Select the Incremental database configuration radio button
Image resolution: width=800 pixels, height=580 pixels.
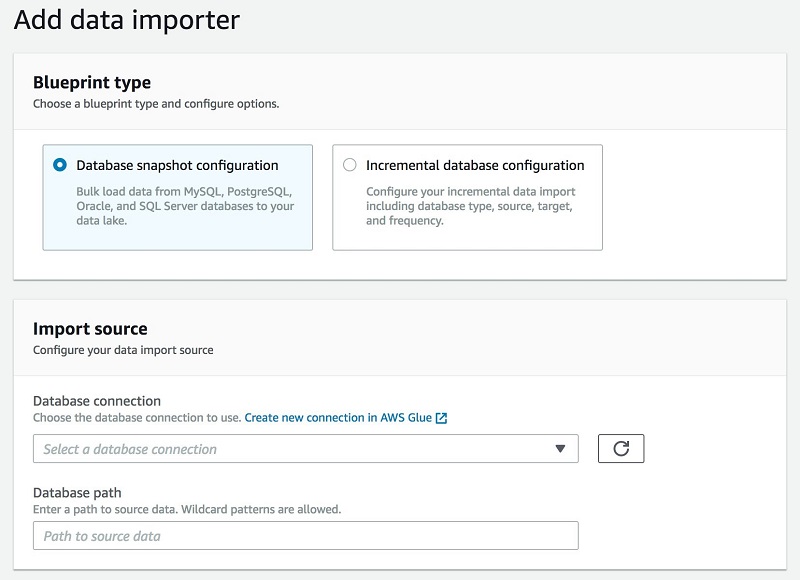pos(349,165)
